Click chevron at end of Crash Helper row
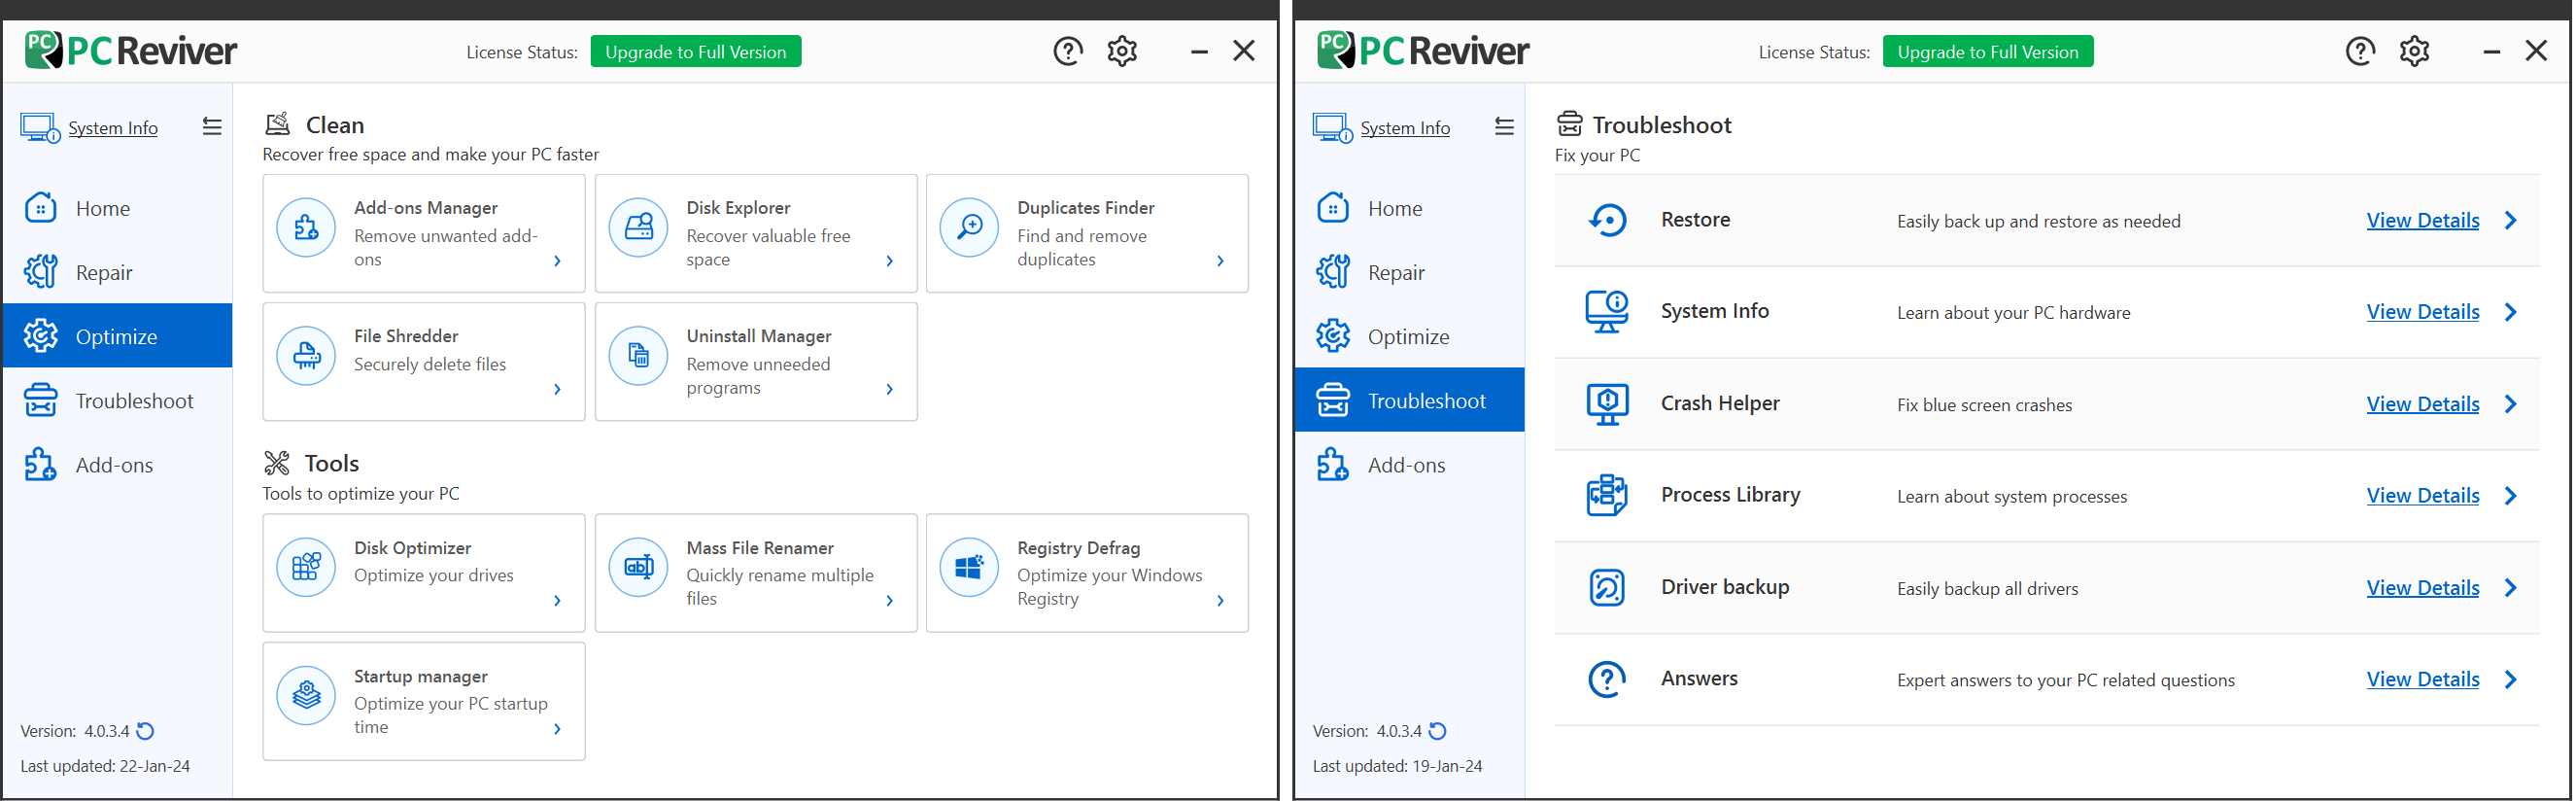2576x801 pixels. click(x=2511, y=404)
